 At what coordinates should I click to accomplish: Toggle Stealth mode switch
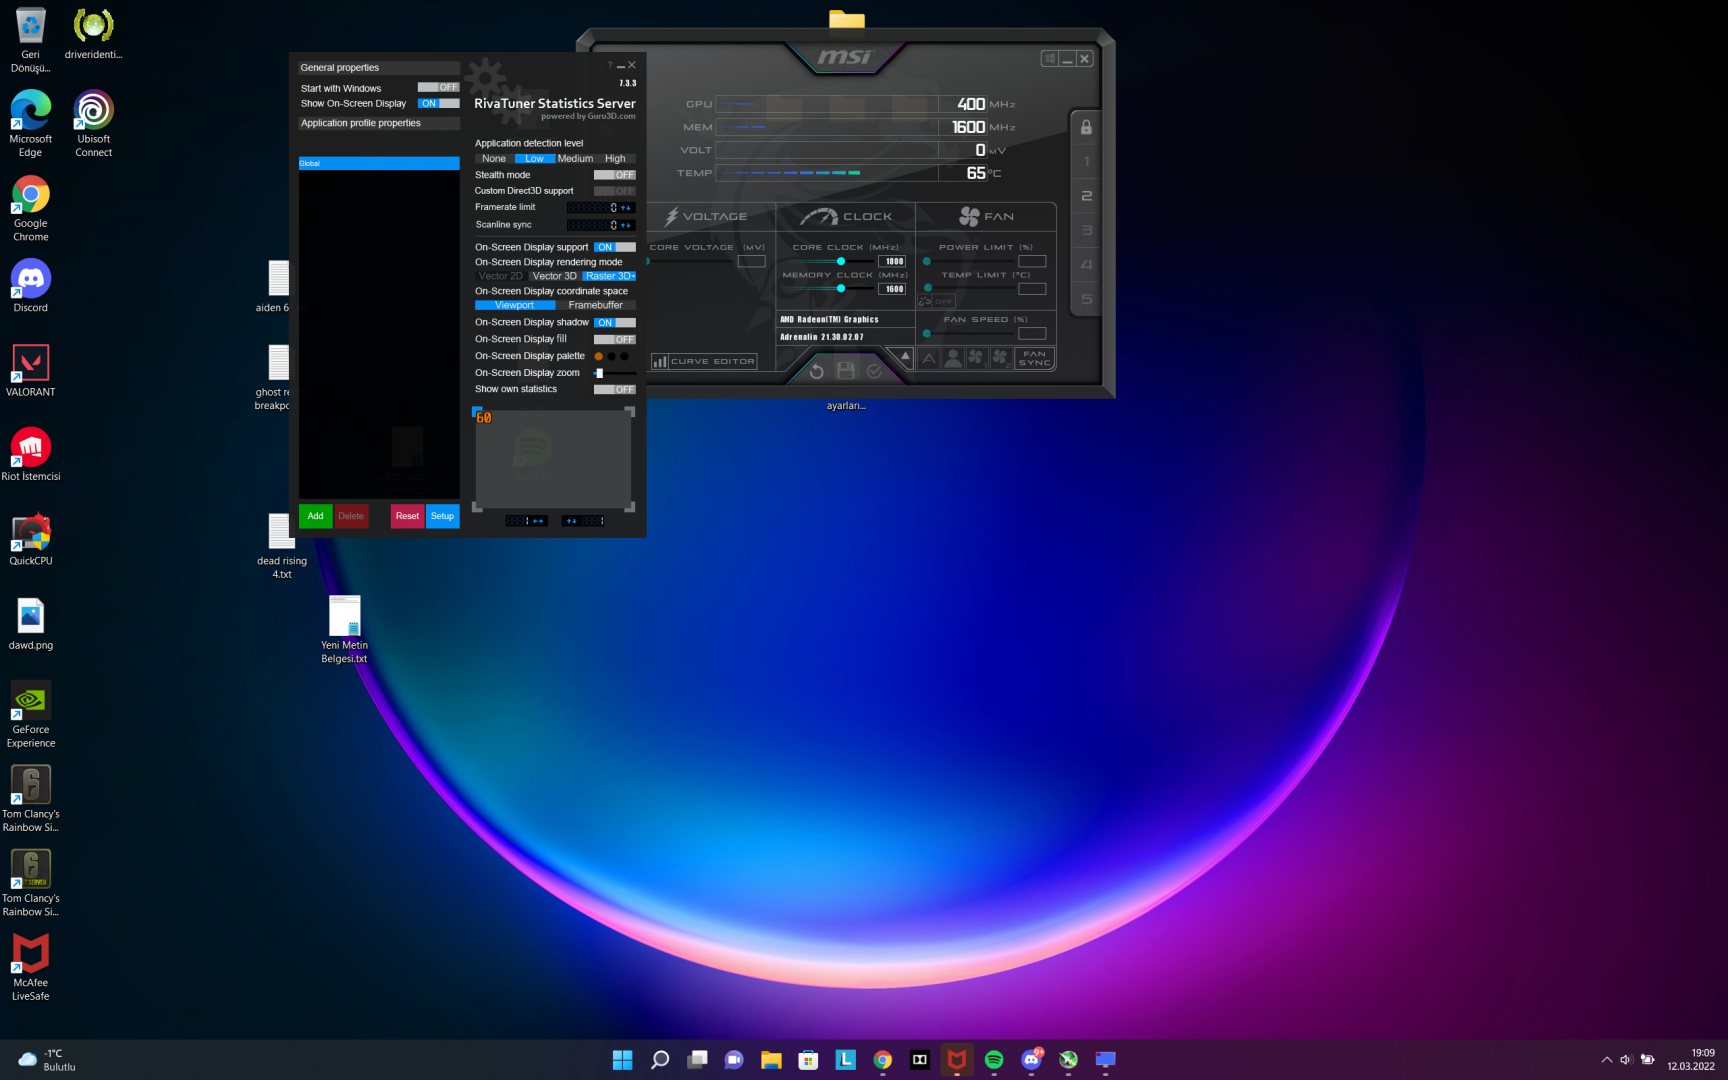pos(614,175)
